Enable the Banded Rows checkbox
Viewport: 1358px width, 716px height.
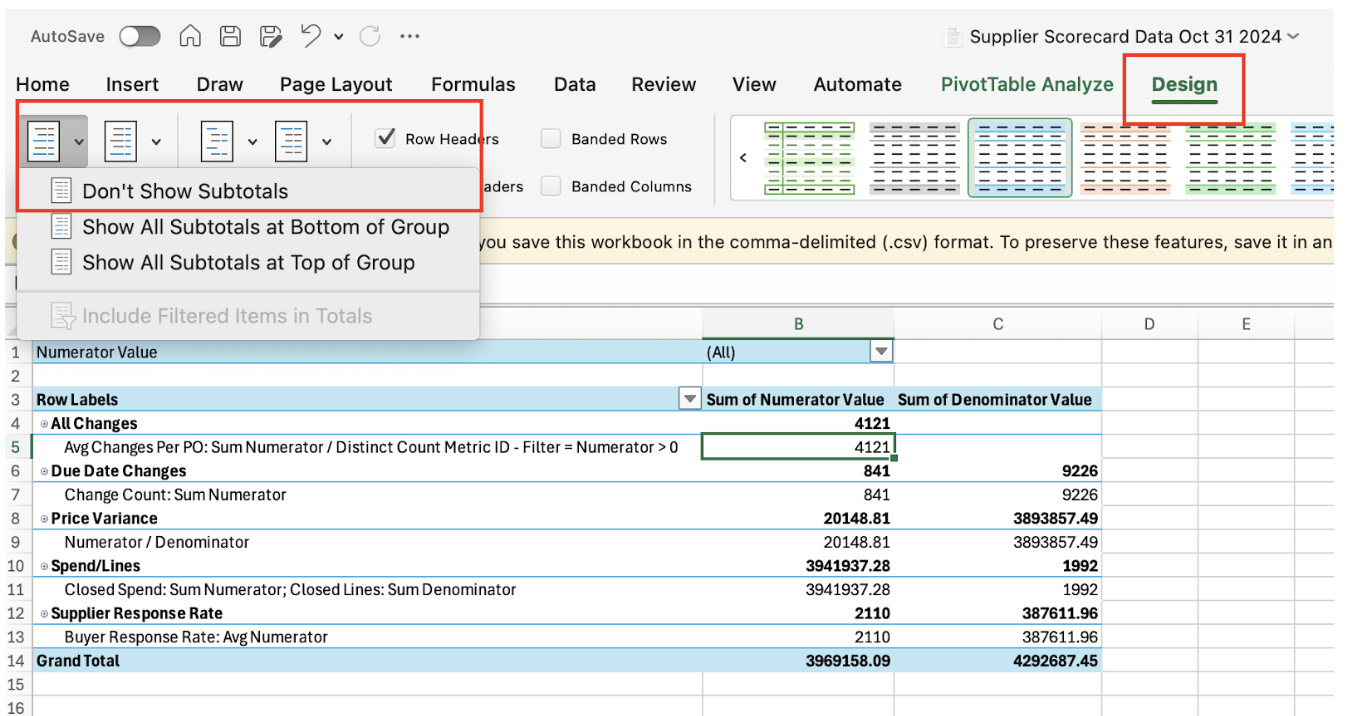pos(551,139)
